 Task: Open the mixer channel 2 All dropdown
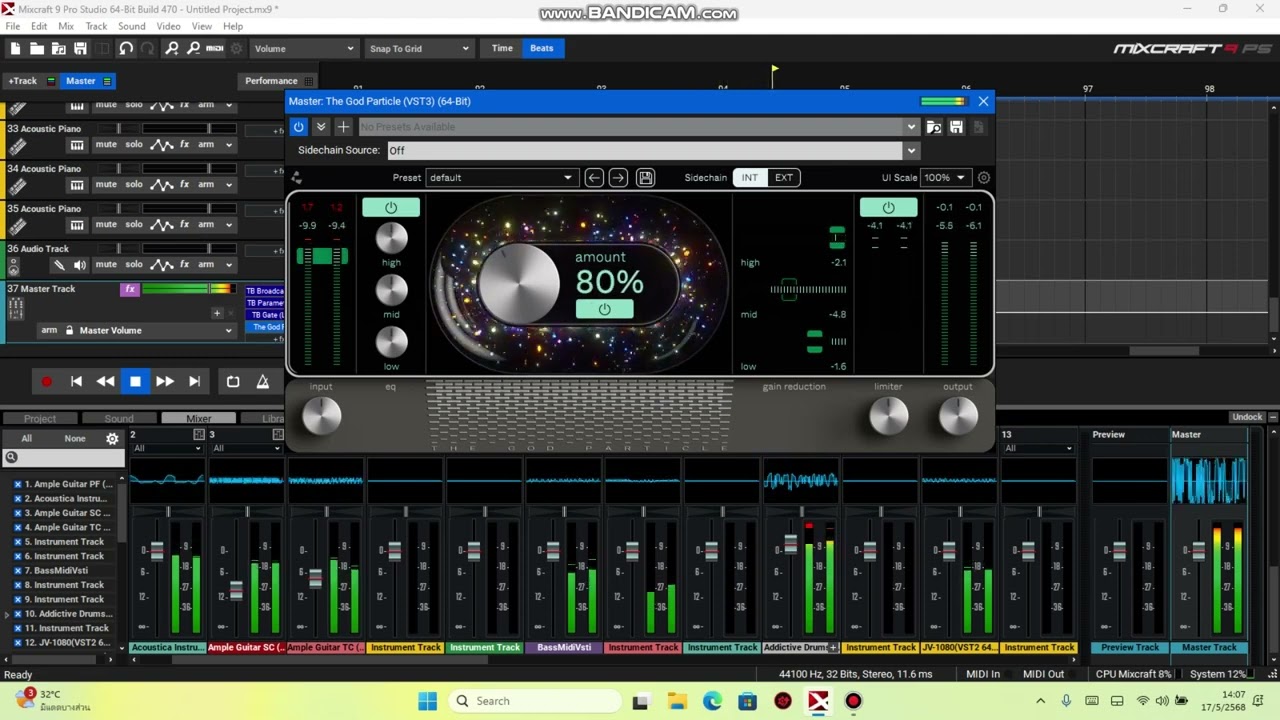[x=166, y=448]
